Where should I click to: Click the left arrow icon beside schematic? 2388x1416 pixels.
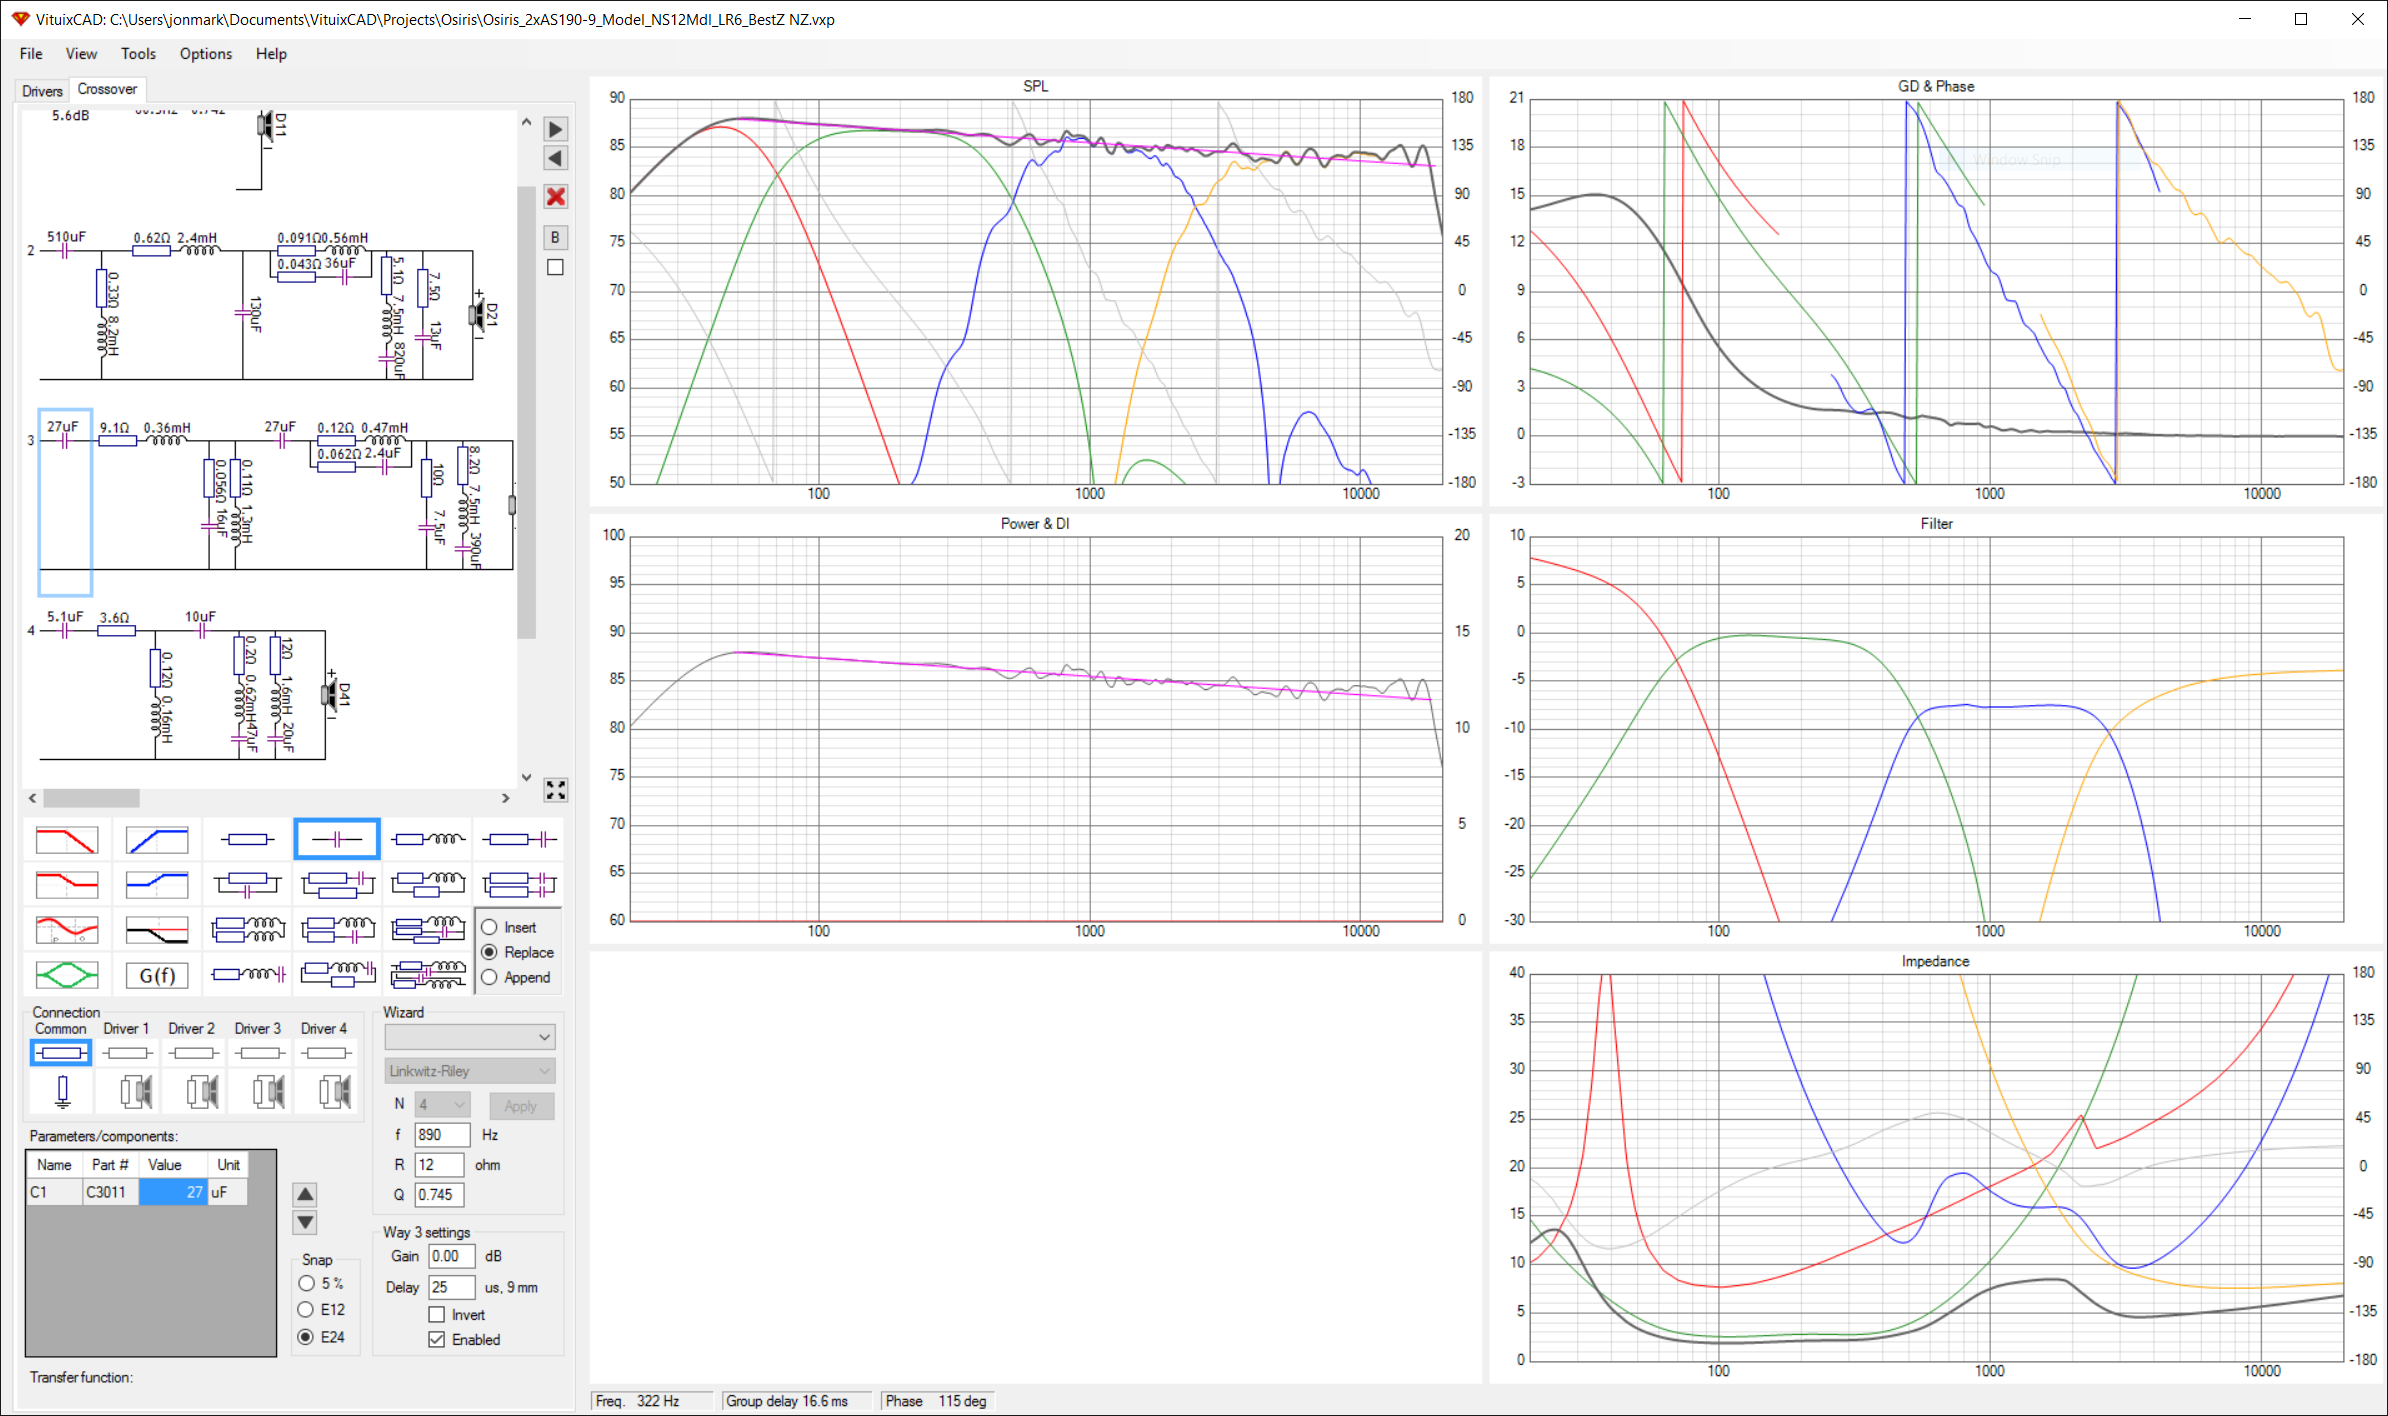556,158
